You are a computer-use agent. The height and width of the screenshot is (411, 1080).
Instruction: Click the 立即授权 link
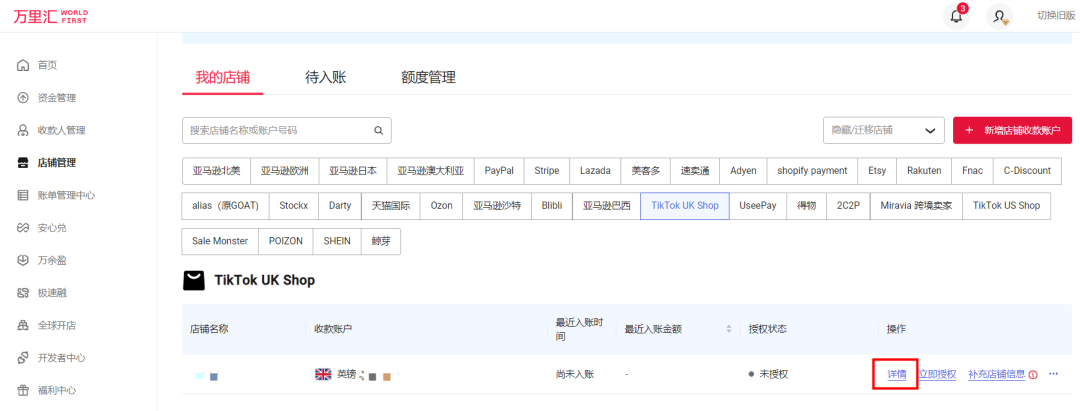coord(937,375)
